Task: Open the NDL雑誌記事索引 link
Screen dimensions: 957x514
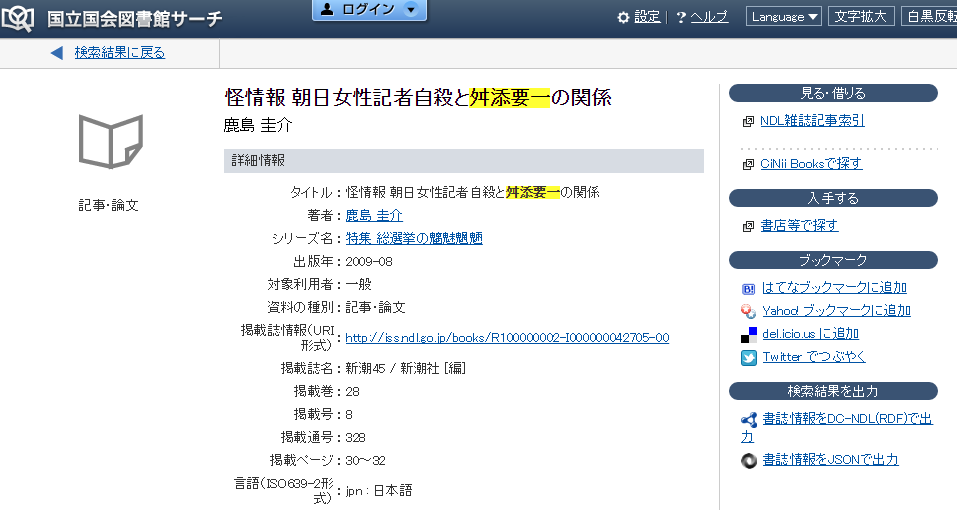Action: click(x=812, y=121)
